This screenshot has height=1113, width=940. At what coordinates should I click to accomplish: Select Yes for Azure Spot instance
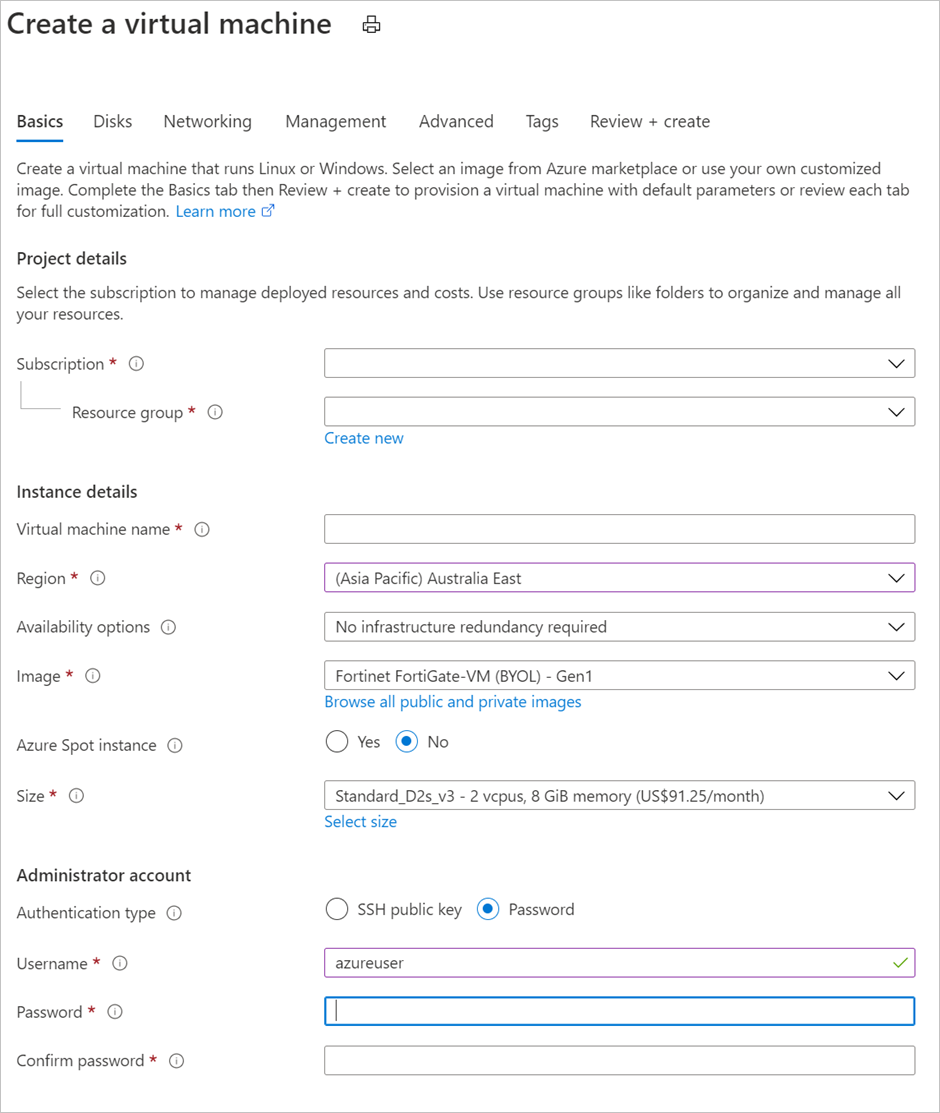(337, 742)
